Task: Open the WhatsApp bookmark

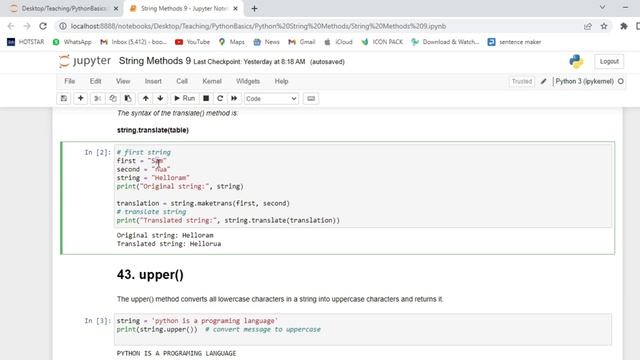Action: [72, 42]
